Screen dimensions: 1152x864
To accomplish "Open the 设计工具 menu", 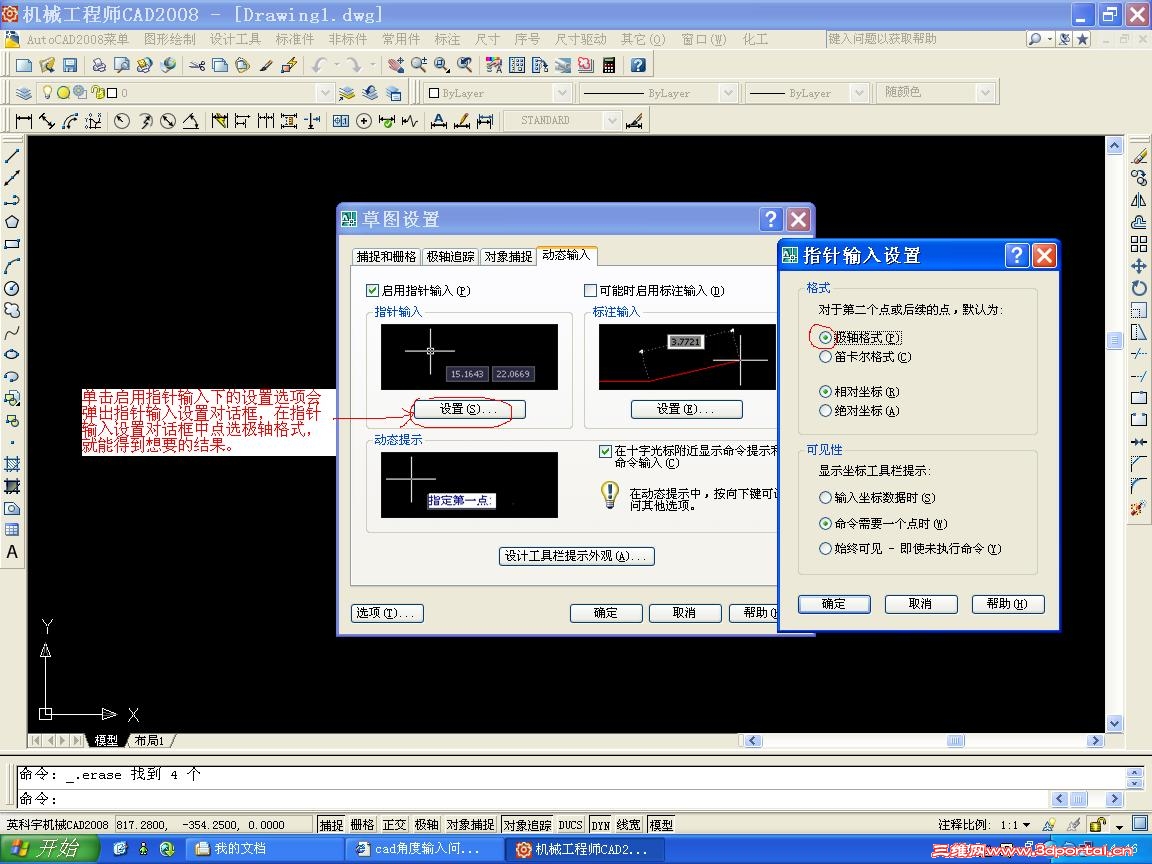I will click(235, 39).
